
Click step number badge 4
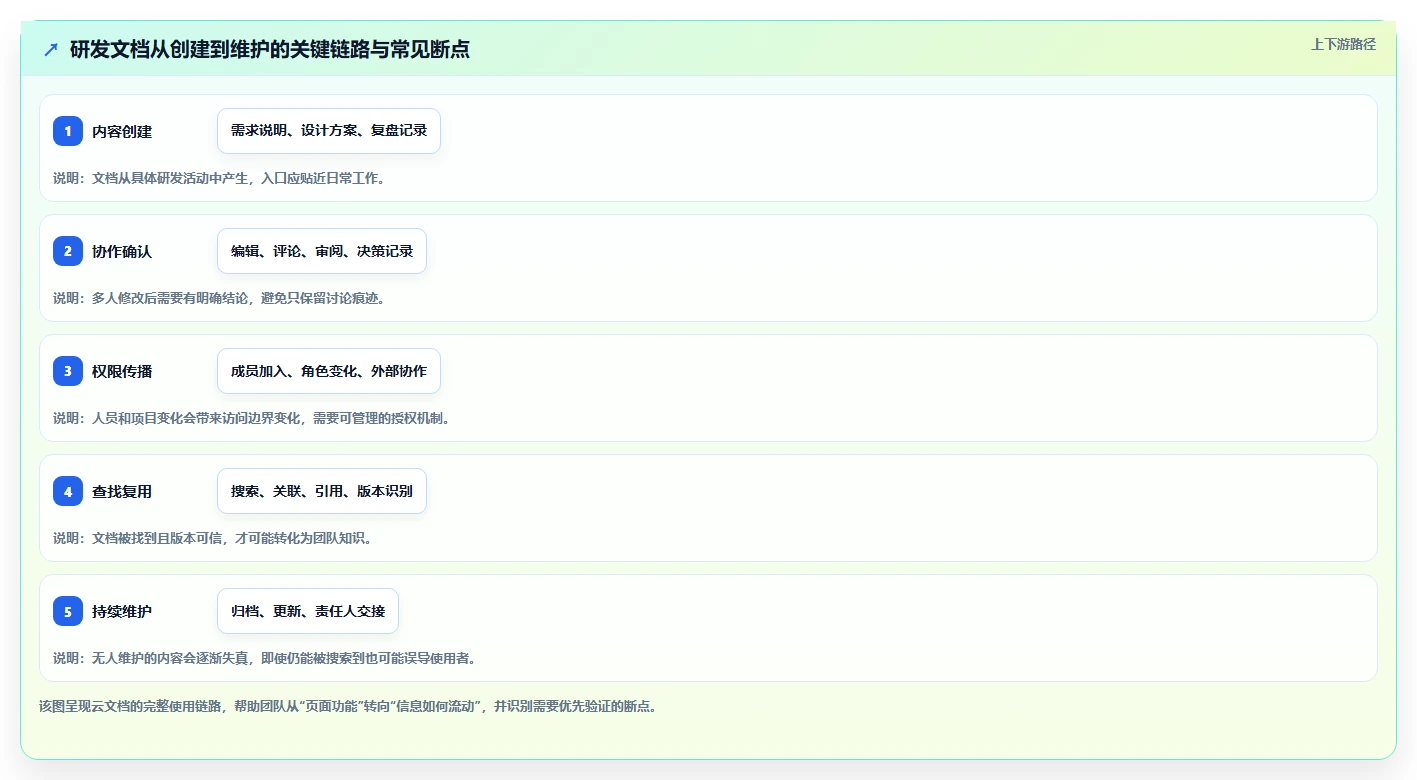(x=68, y=491)
